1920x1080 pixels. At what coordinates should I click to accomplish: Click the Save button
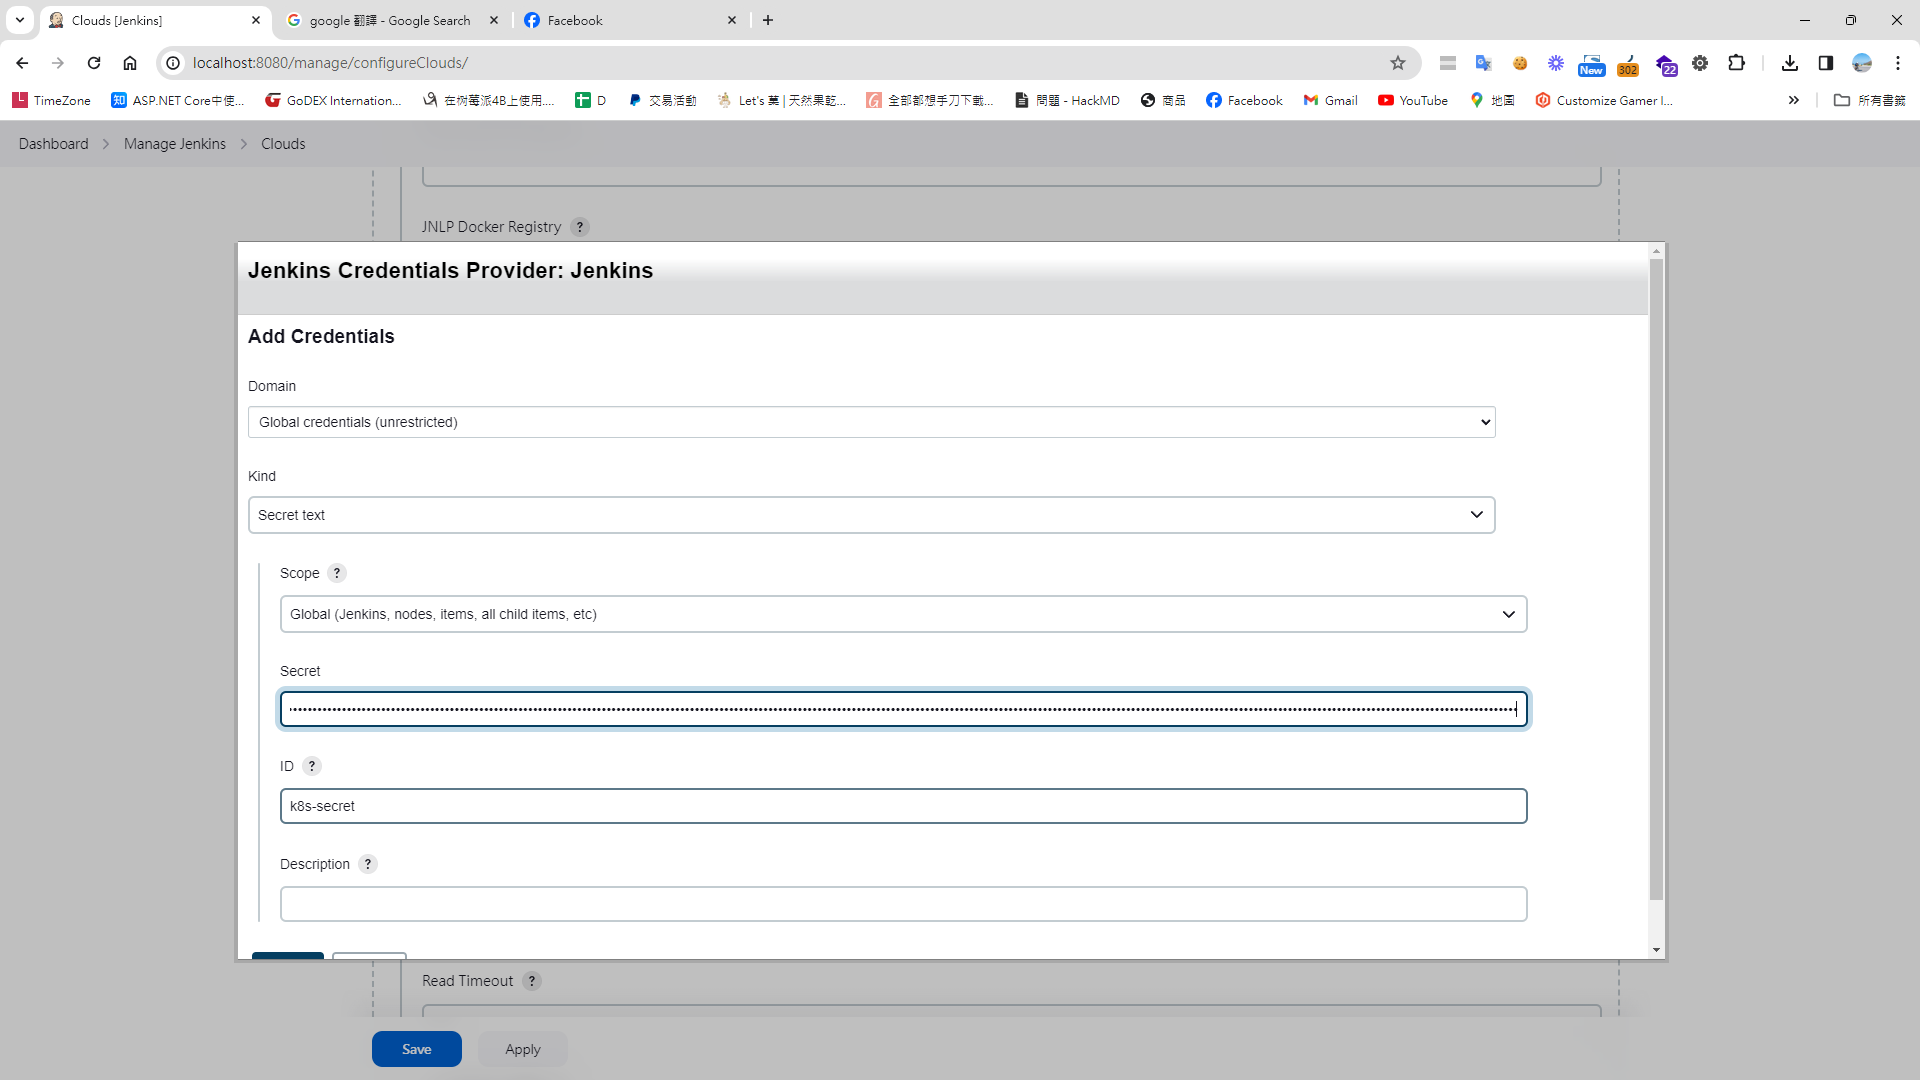(x=416, y=1048)
